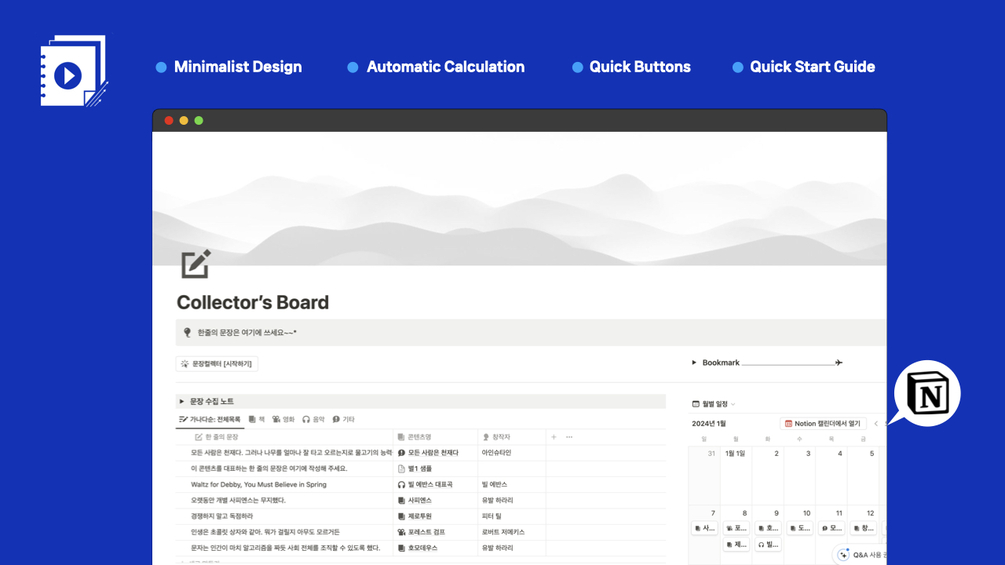Click the Notion logo speech bubble
1005x565 pixels.
pos(926,394)
